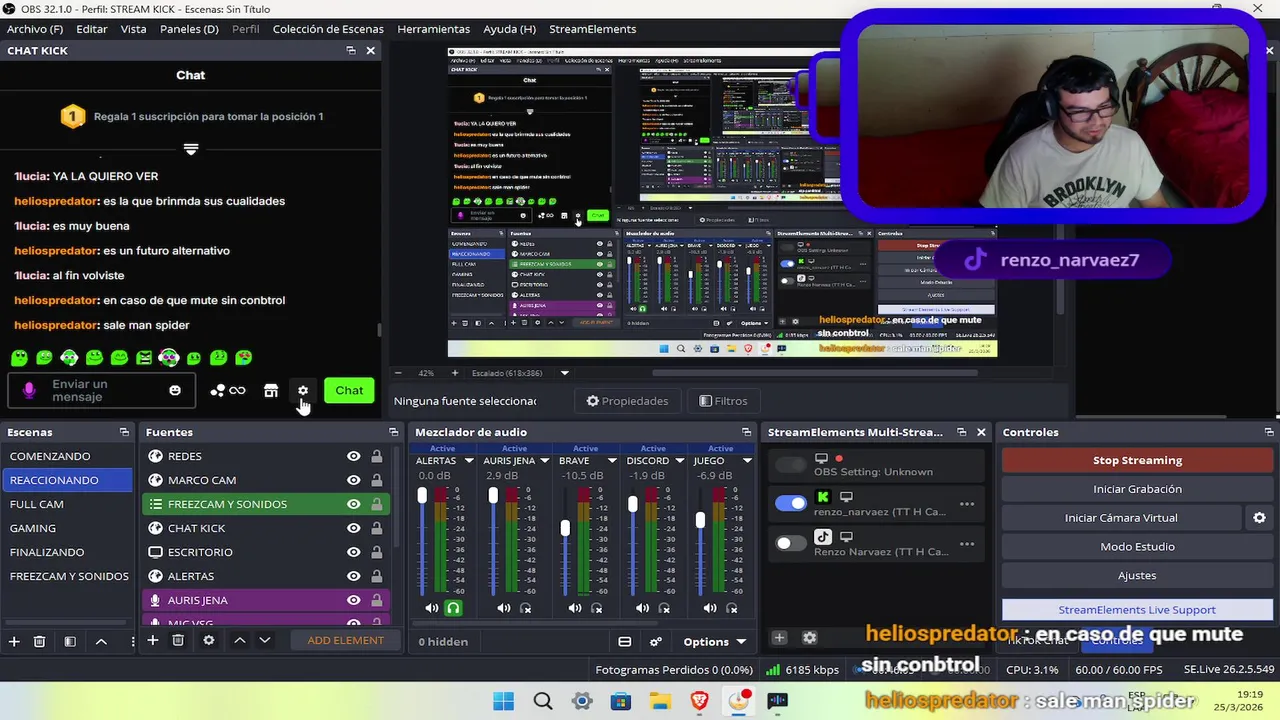
Task: Open Ajustes in Controles panel
Action: point(1137,576)
